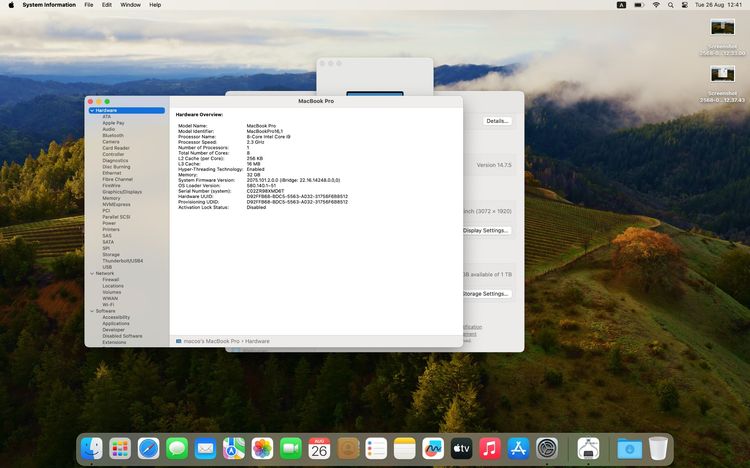Open the App Store from Dock
The image size is (750, 468).
518,449
